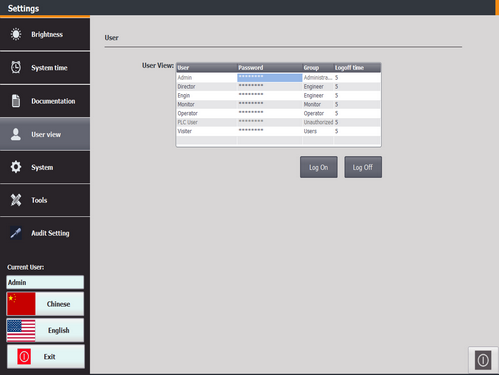This screenshot has height=375, width=499.
Task: Select the Engin user name cell
Action: click(207, 95)
